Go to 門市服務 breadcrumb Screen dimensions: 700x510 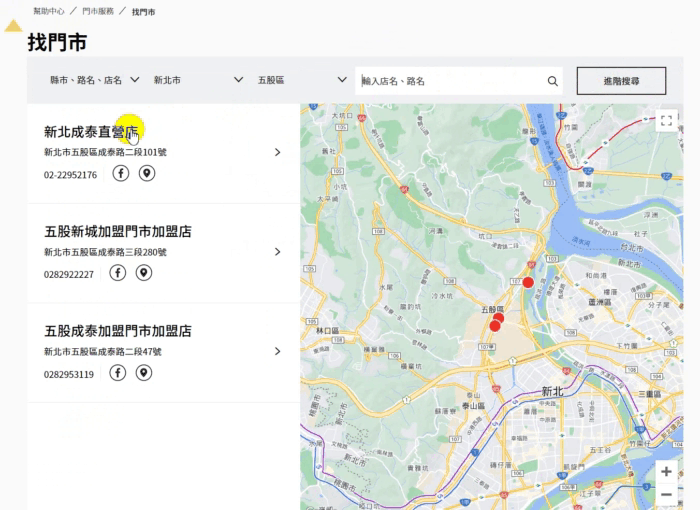point(98,11)
